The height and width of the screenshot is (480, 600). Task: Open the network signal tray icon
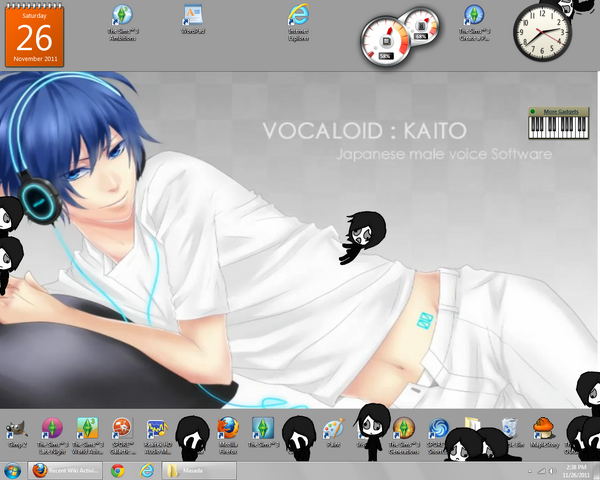click(541, 471)
